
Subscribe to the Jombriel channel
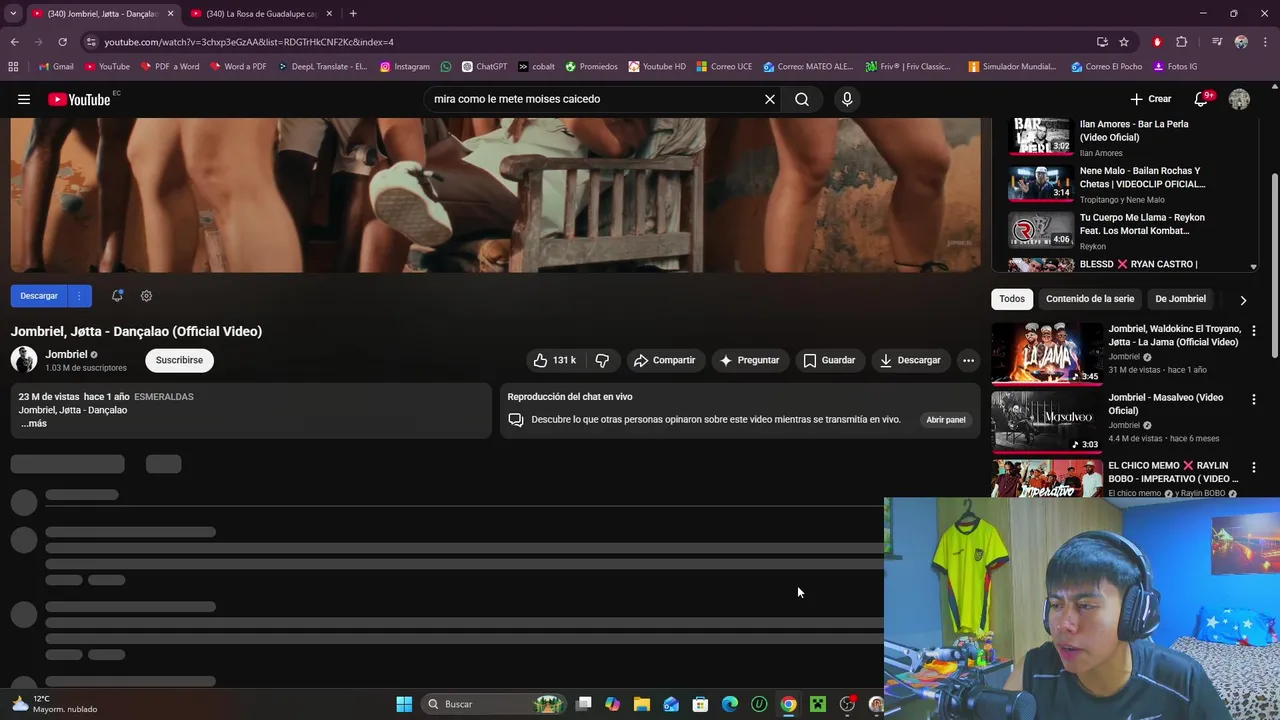click(x=179, y=360)
